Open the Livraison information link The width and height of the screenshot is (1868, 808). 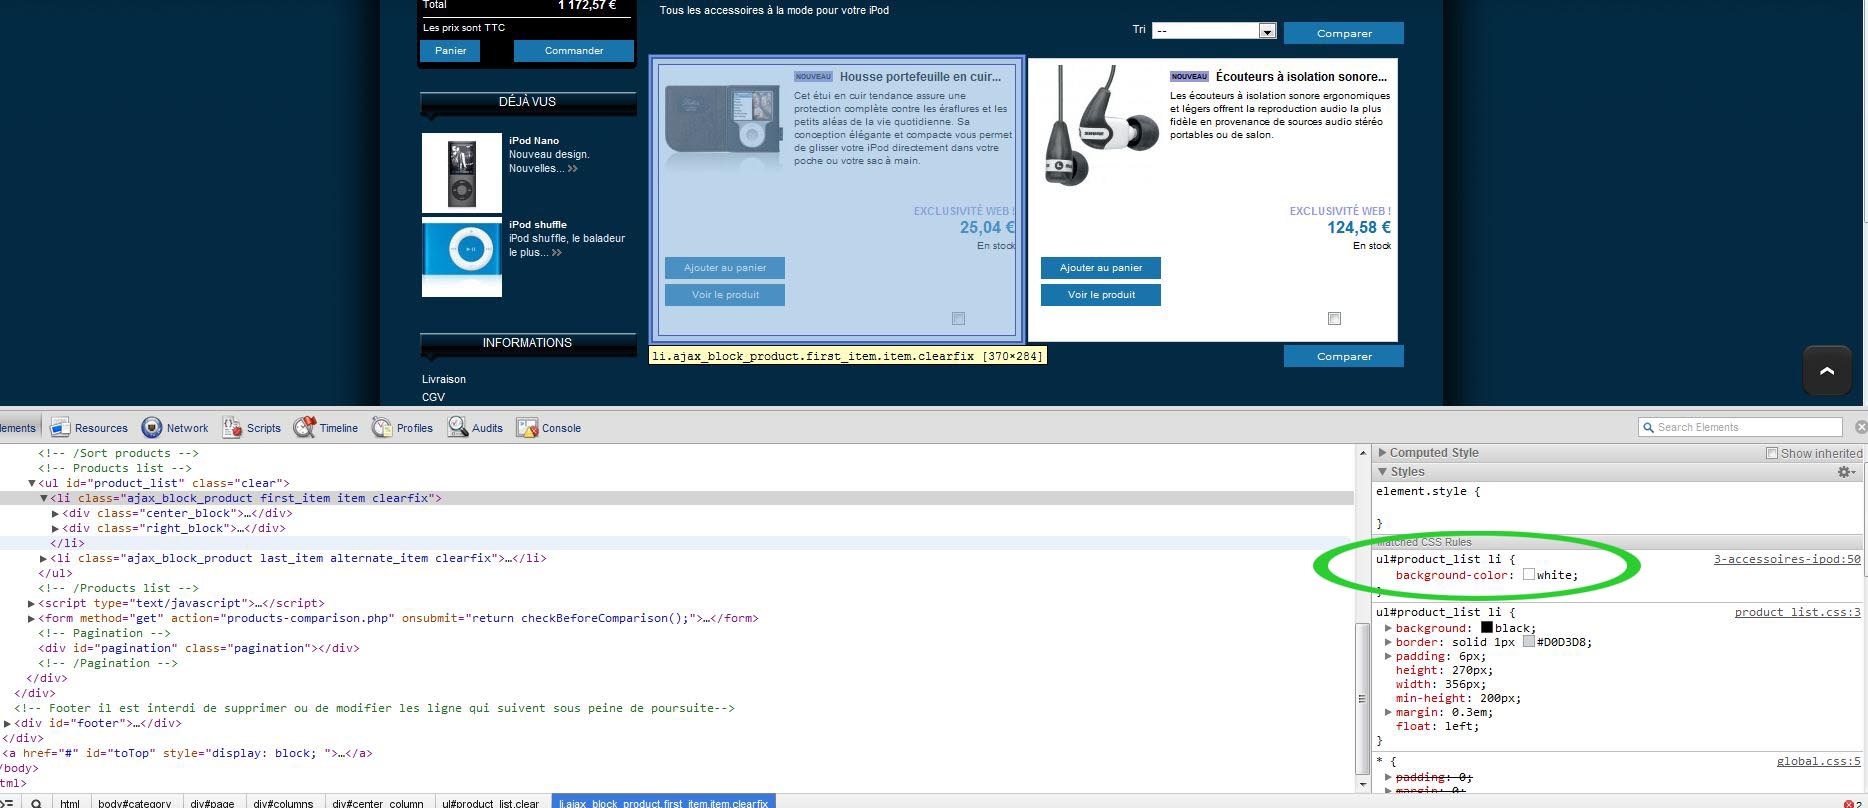coord(444,379)
